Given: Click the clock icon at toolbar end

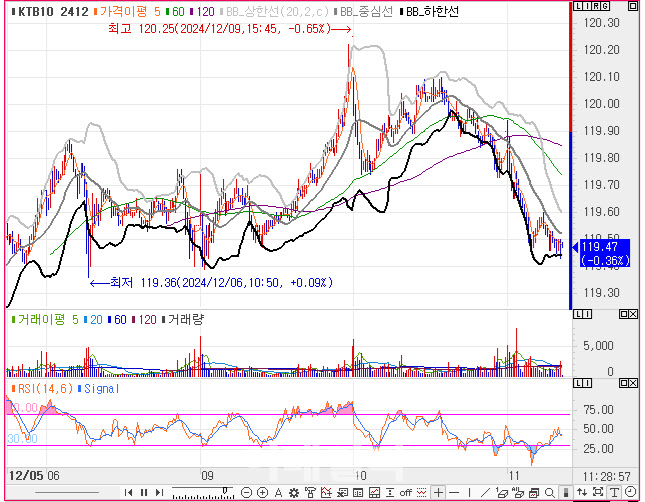Looking at the screenshot, I should coord(630,492).
